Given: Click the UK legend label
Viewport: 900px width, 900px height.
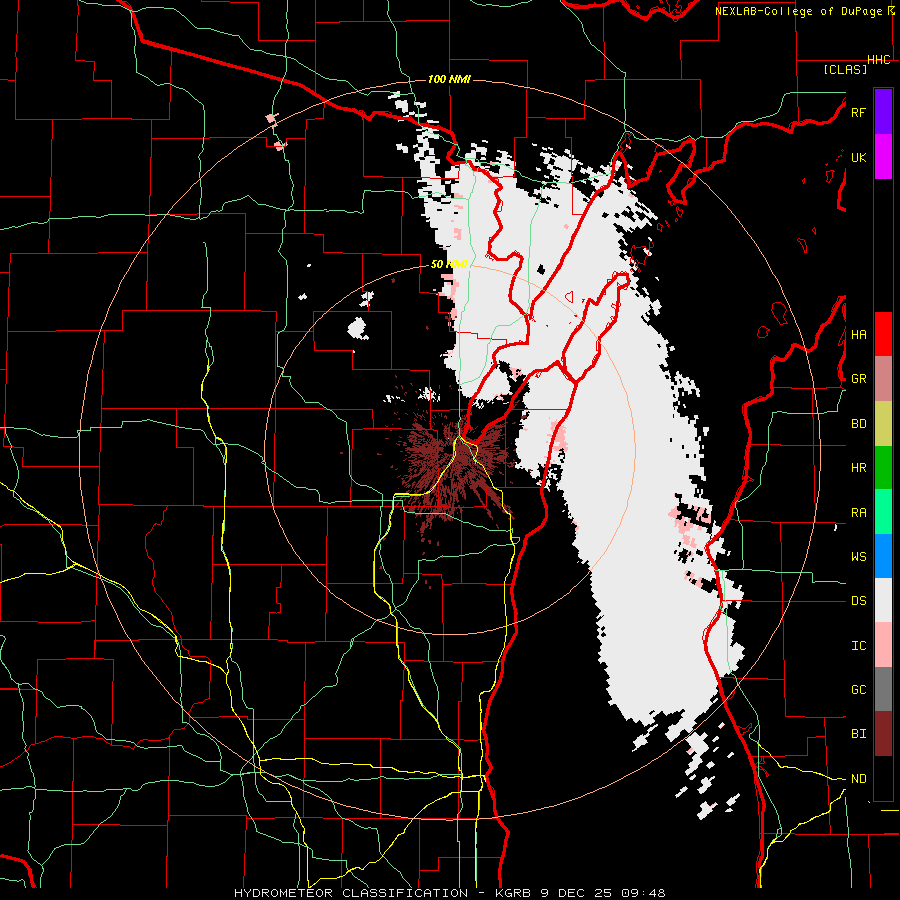Looking at the screenshot, I should coord(858,157).
